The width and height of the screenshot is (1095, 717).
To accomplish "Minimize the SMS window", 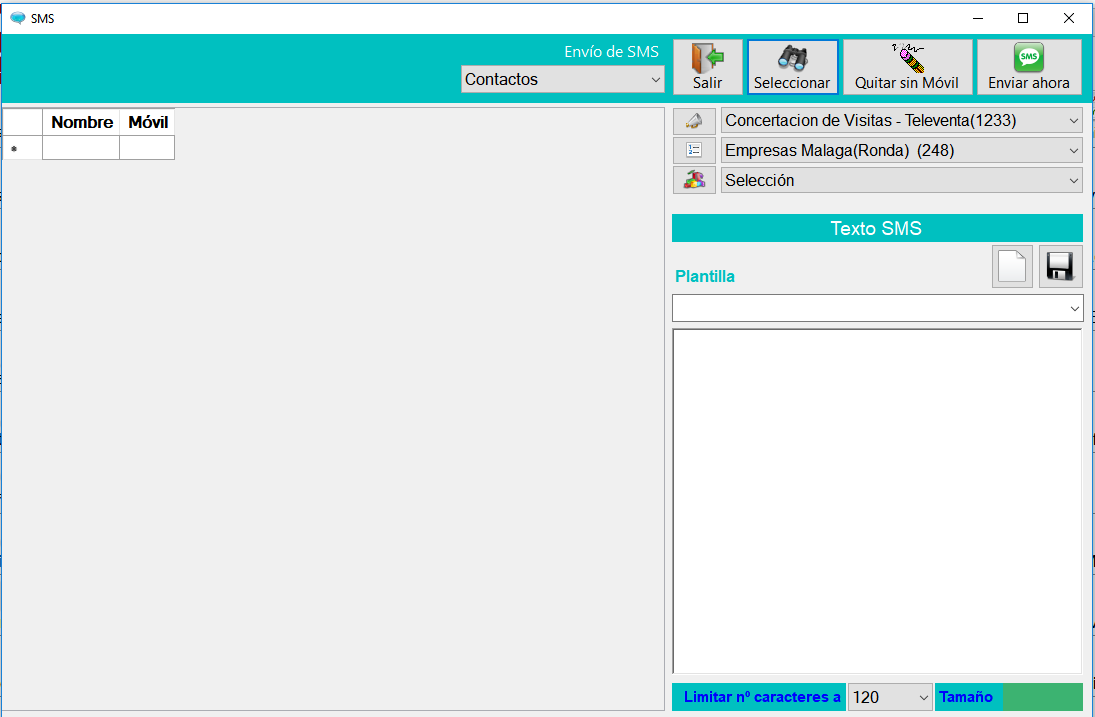I will pos(978,18).
